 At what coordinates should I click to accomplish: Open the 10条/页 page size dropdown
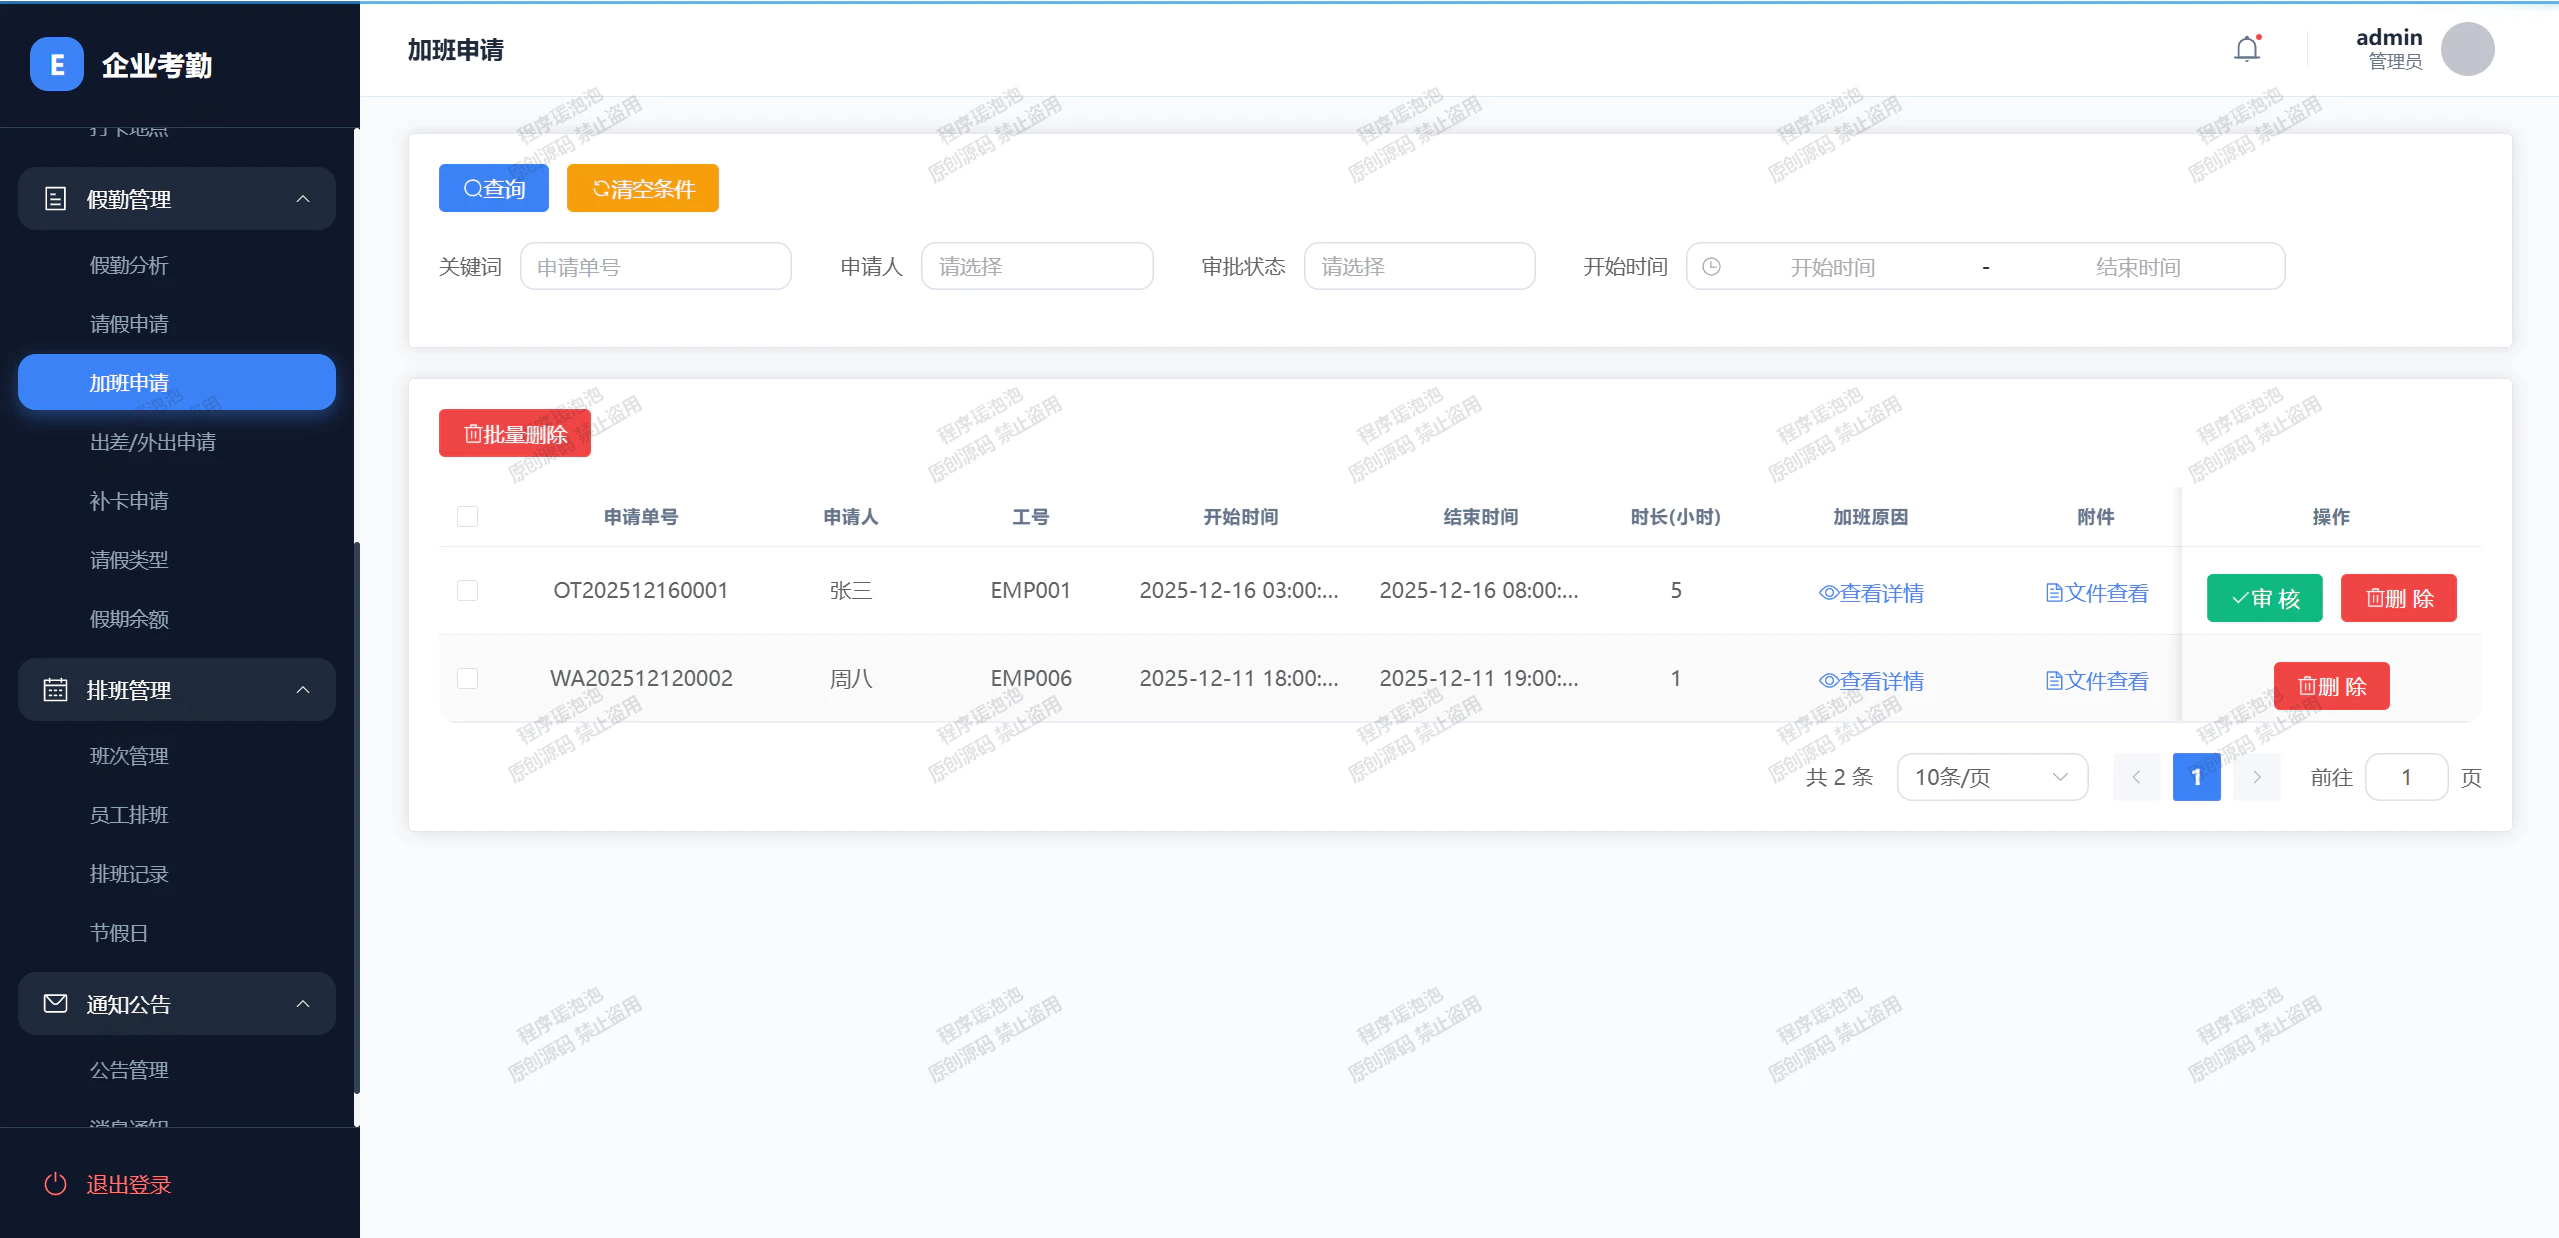tap(1992, 777)
